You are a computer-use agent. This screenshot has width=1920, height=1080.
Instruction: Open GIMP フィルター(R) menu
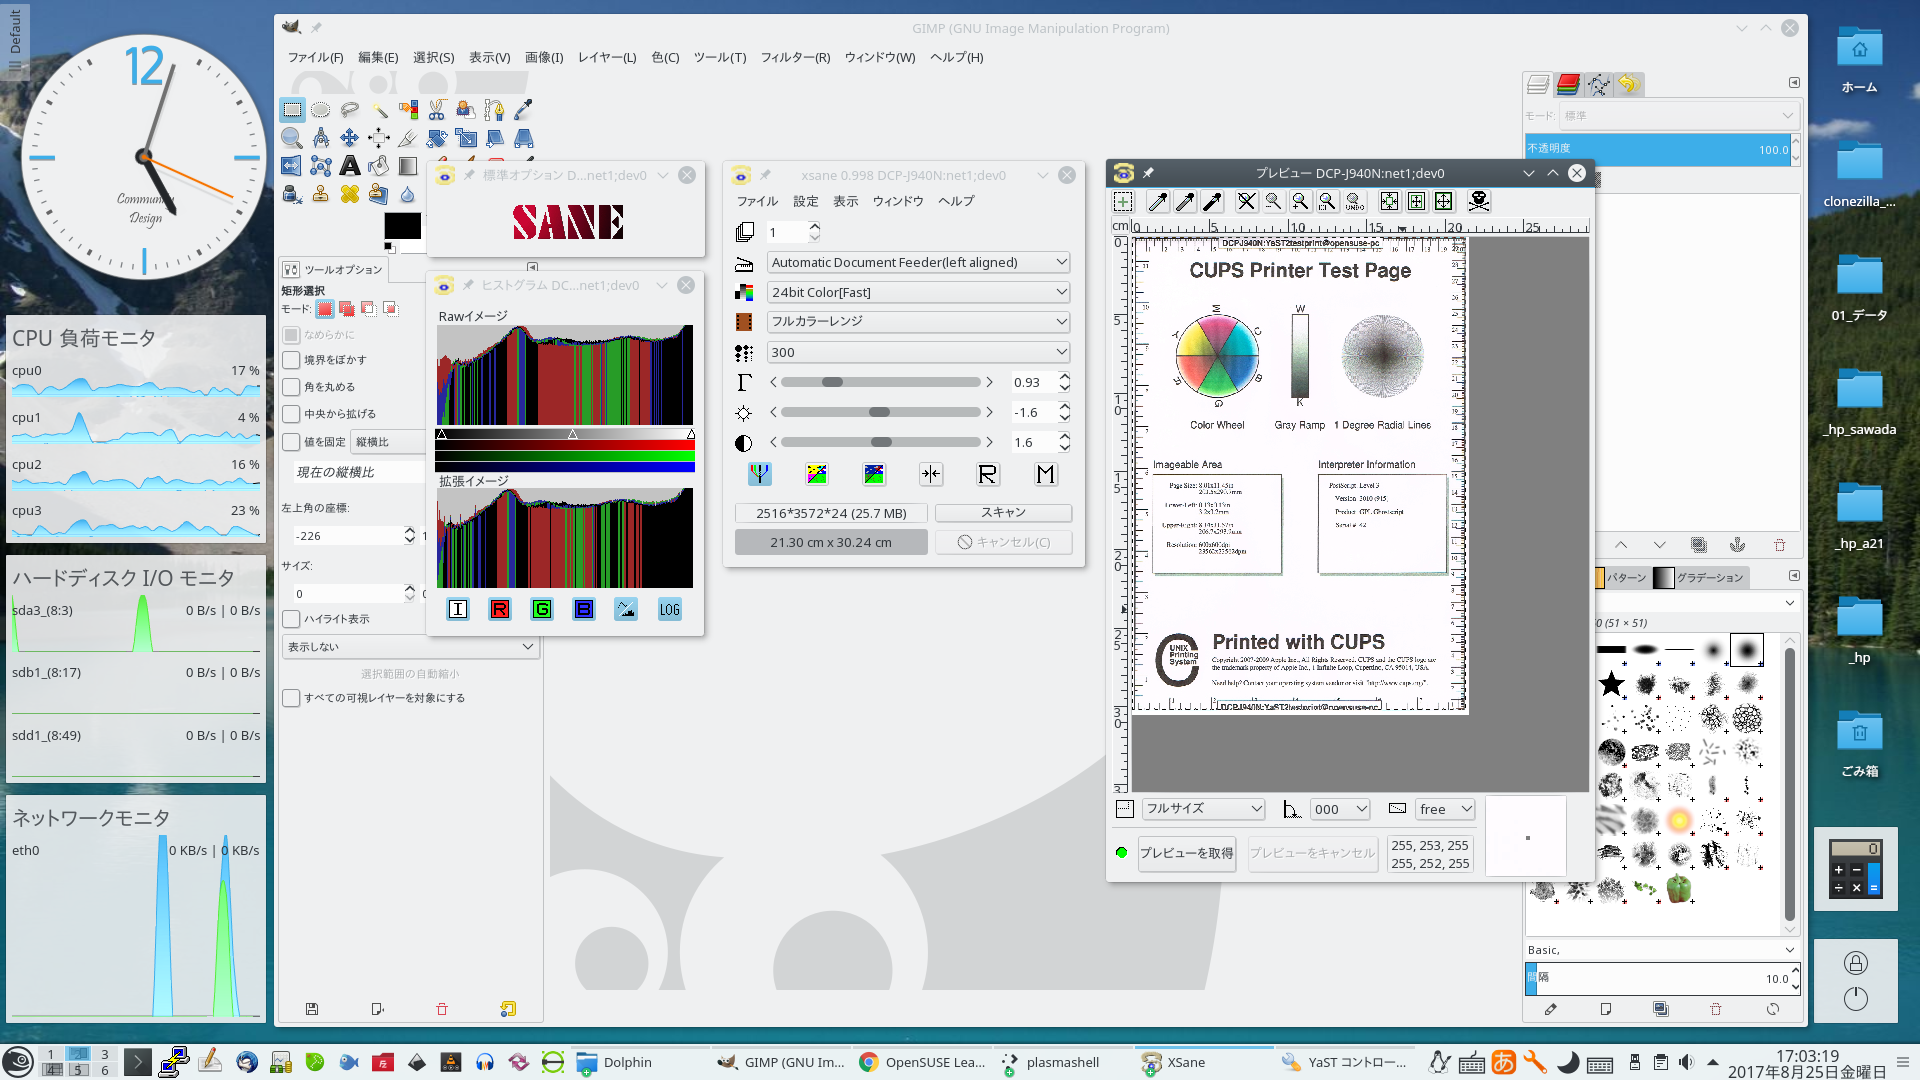(x=795, y=57)
